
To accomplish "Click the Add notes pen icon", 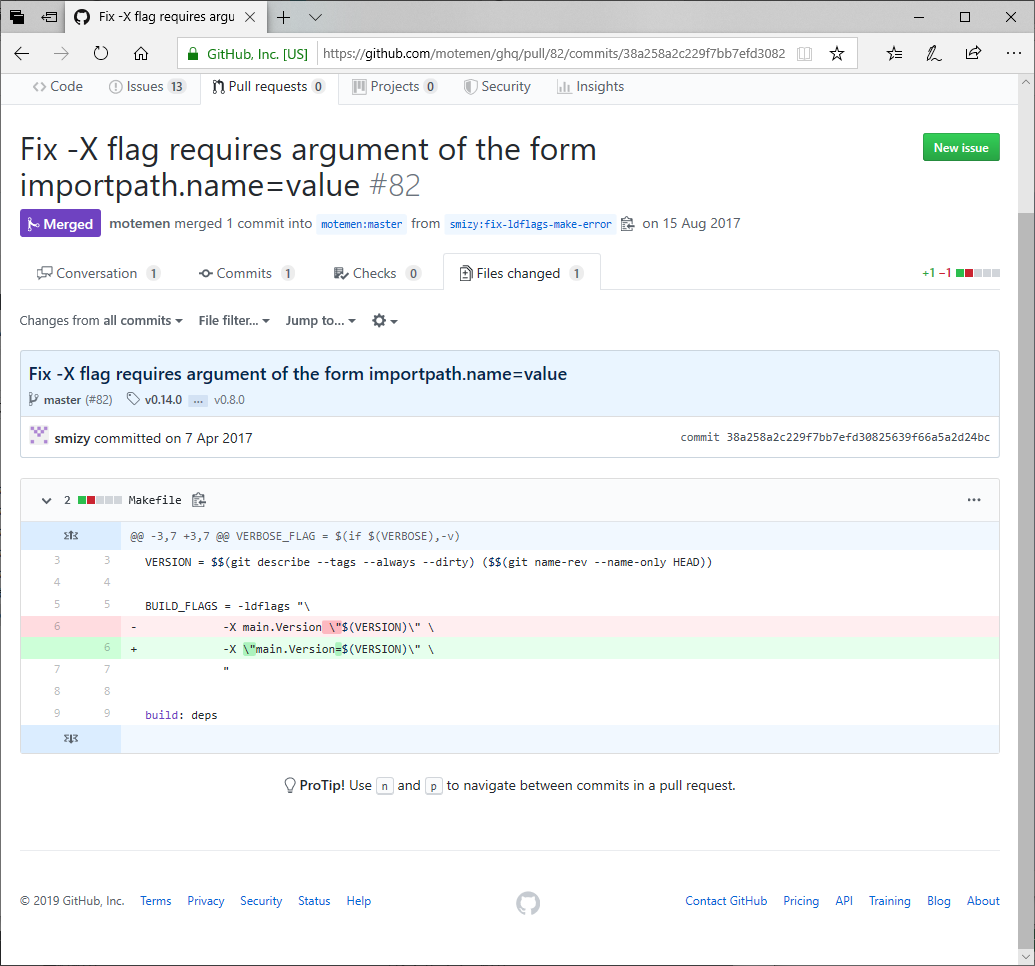I will [x=933, y=53].
